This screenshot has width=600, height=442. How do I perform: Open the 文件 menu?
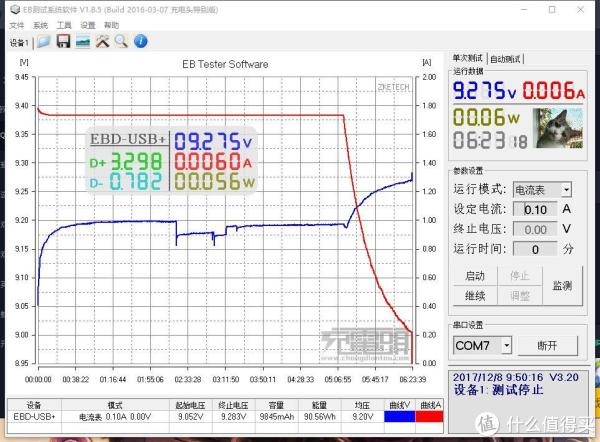(x=16, y=25)
